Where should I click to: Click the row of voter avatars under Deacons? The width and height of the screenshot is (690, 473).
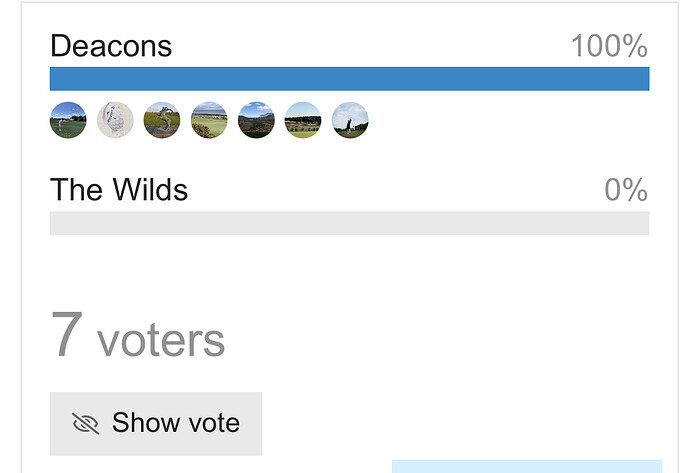click(x=209, y=120)
